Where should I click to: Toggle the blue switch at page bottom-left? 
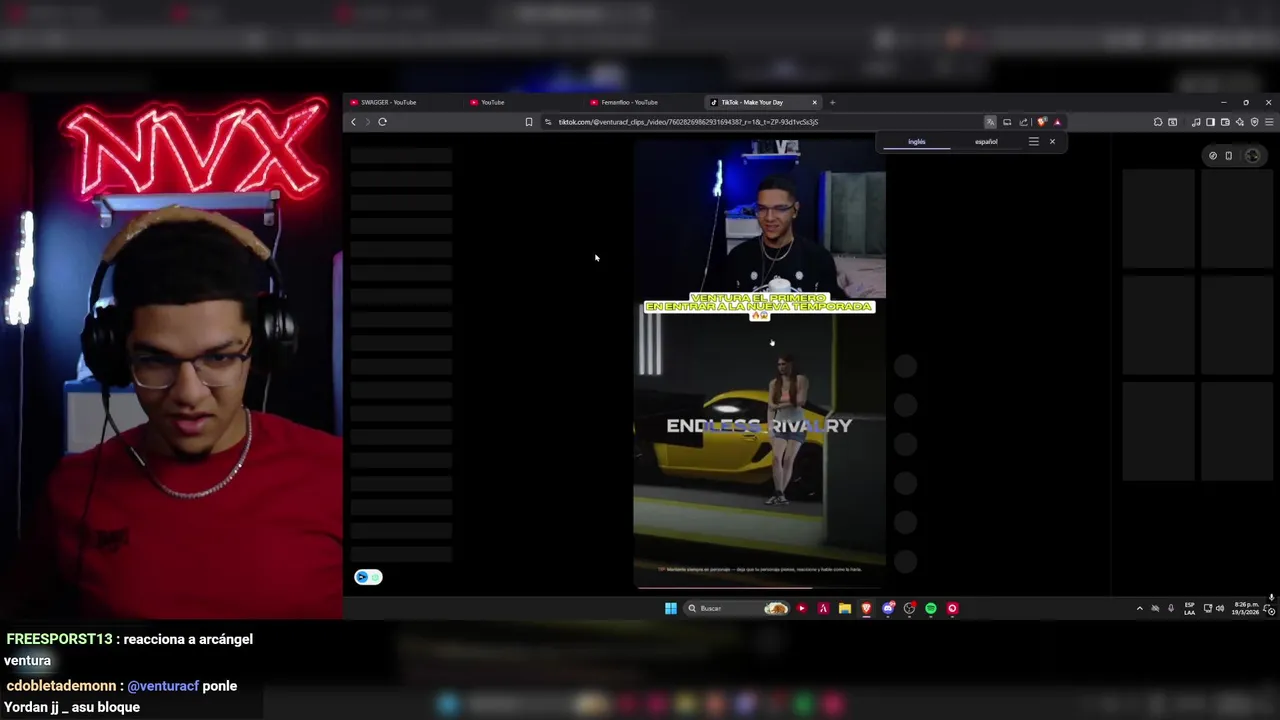tap(368, 577)
